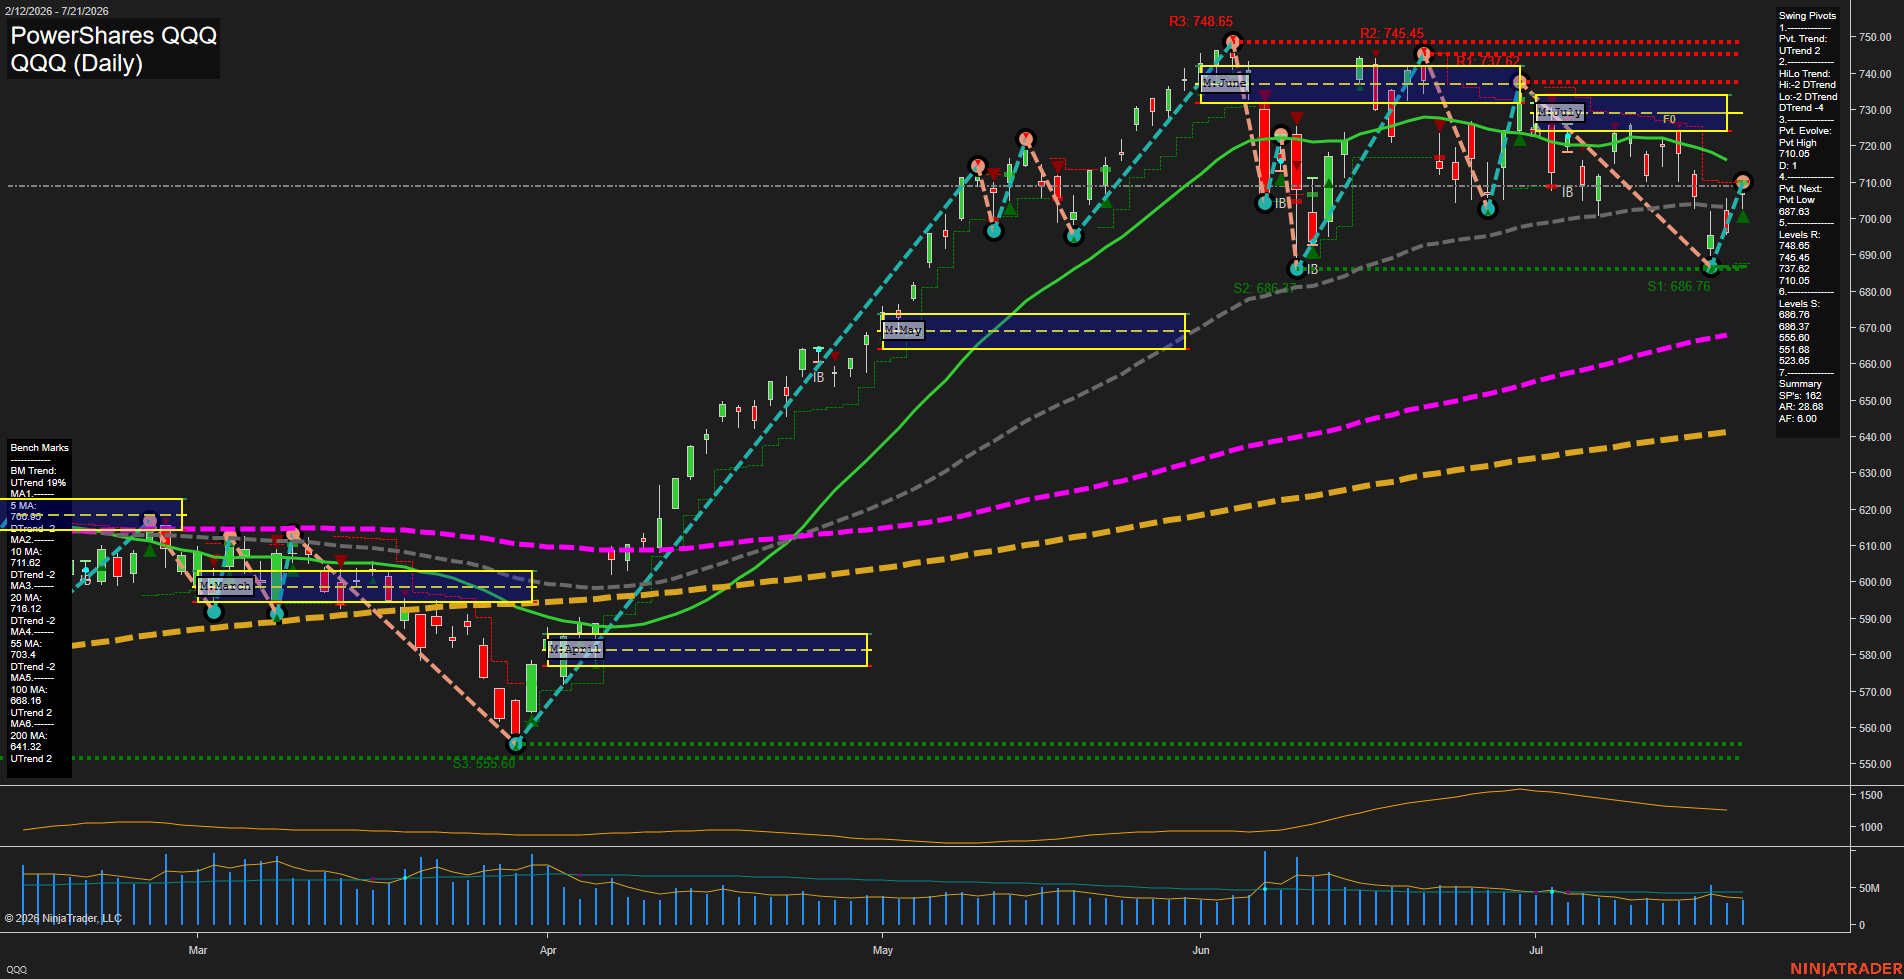
Task: Click the FO label in July box
Action: [x=1669, y=120]
